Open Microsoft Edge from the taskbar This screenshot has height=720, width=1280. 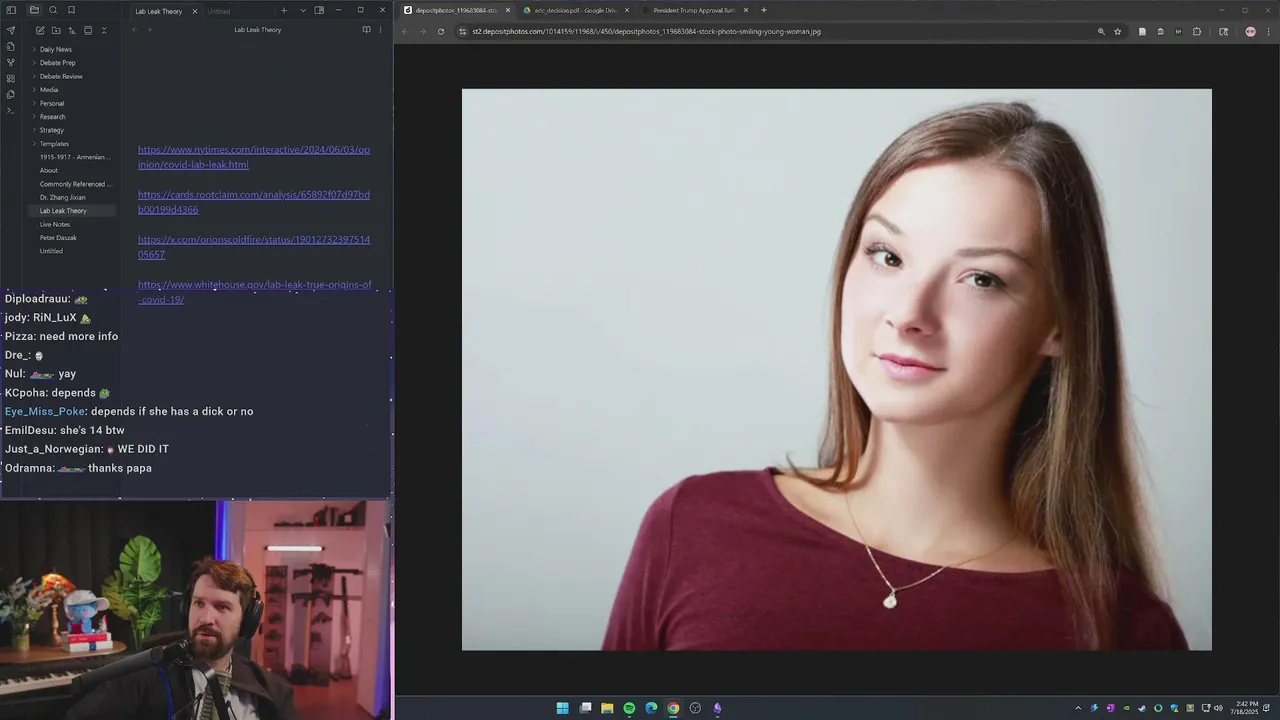651,708
